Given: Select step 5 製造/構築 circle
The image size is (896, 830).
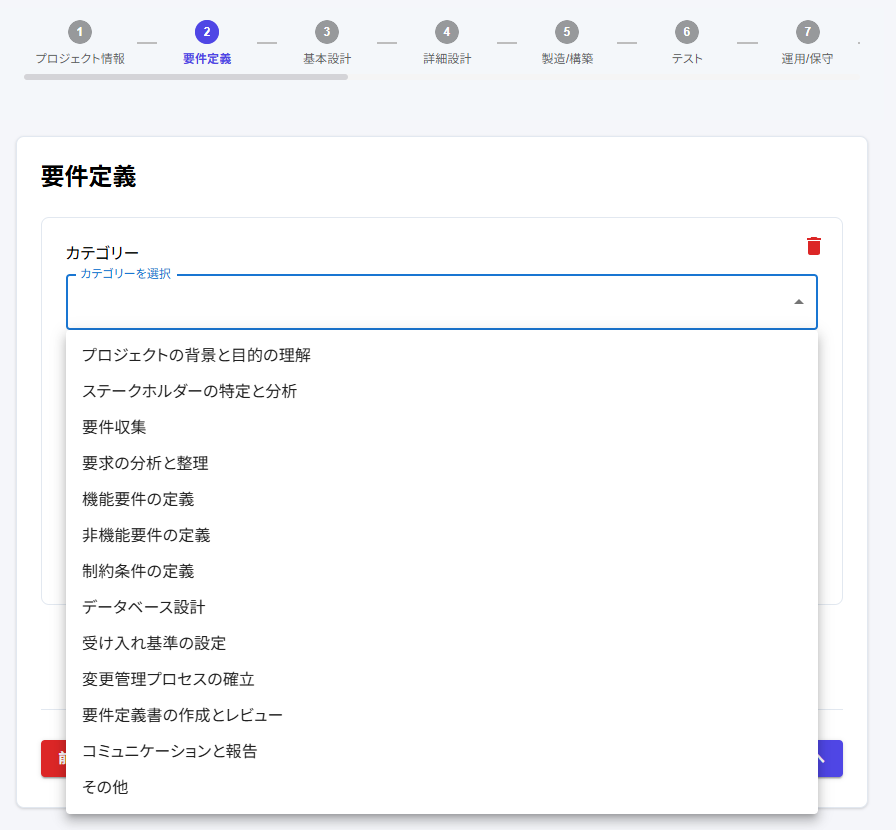Looking at the screenshot, I should coord(566,31).
